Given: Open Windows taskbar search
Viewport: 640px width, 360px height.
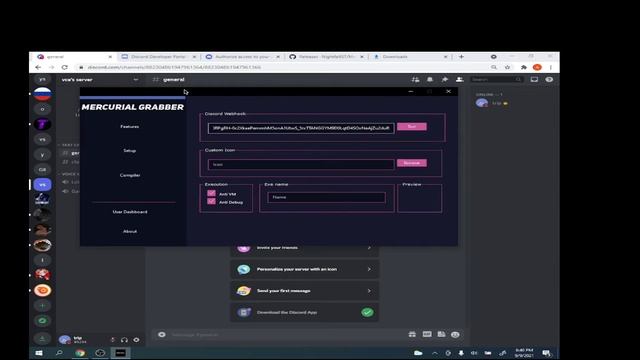Looking at the screenshot, I should click(x=59, y=353).
